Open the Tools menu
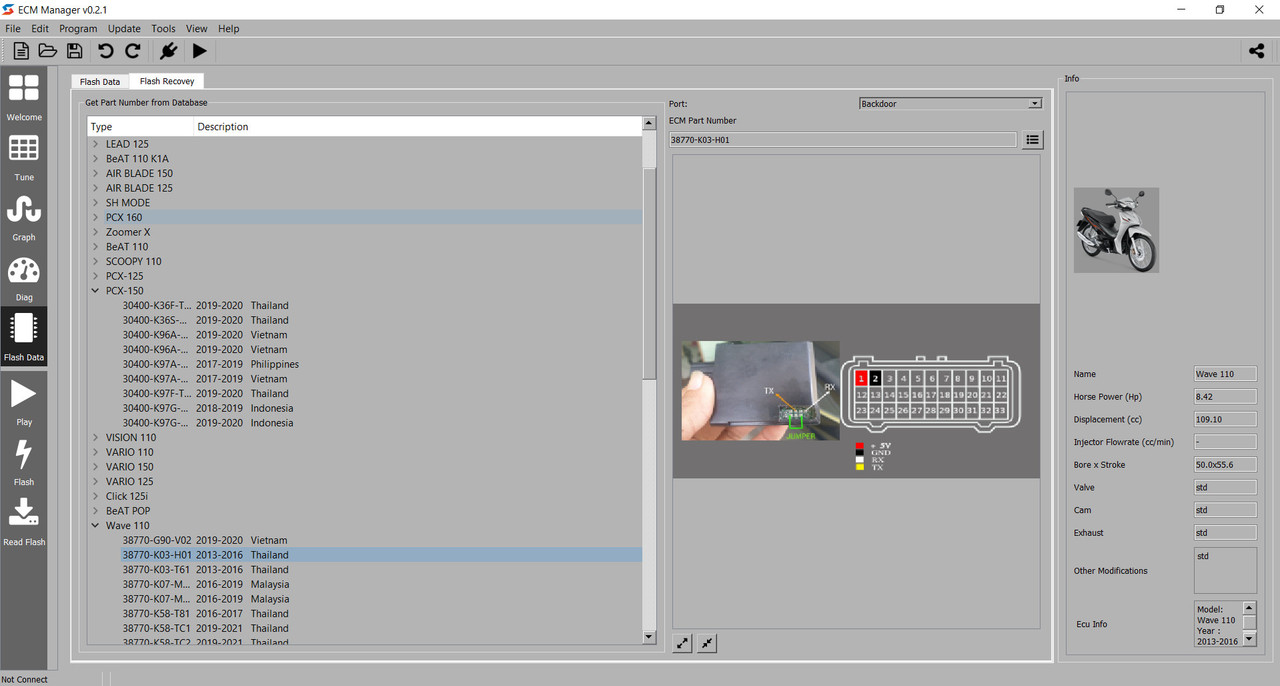 pyautogui.click(x=163, y=29)
